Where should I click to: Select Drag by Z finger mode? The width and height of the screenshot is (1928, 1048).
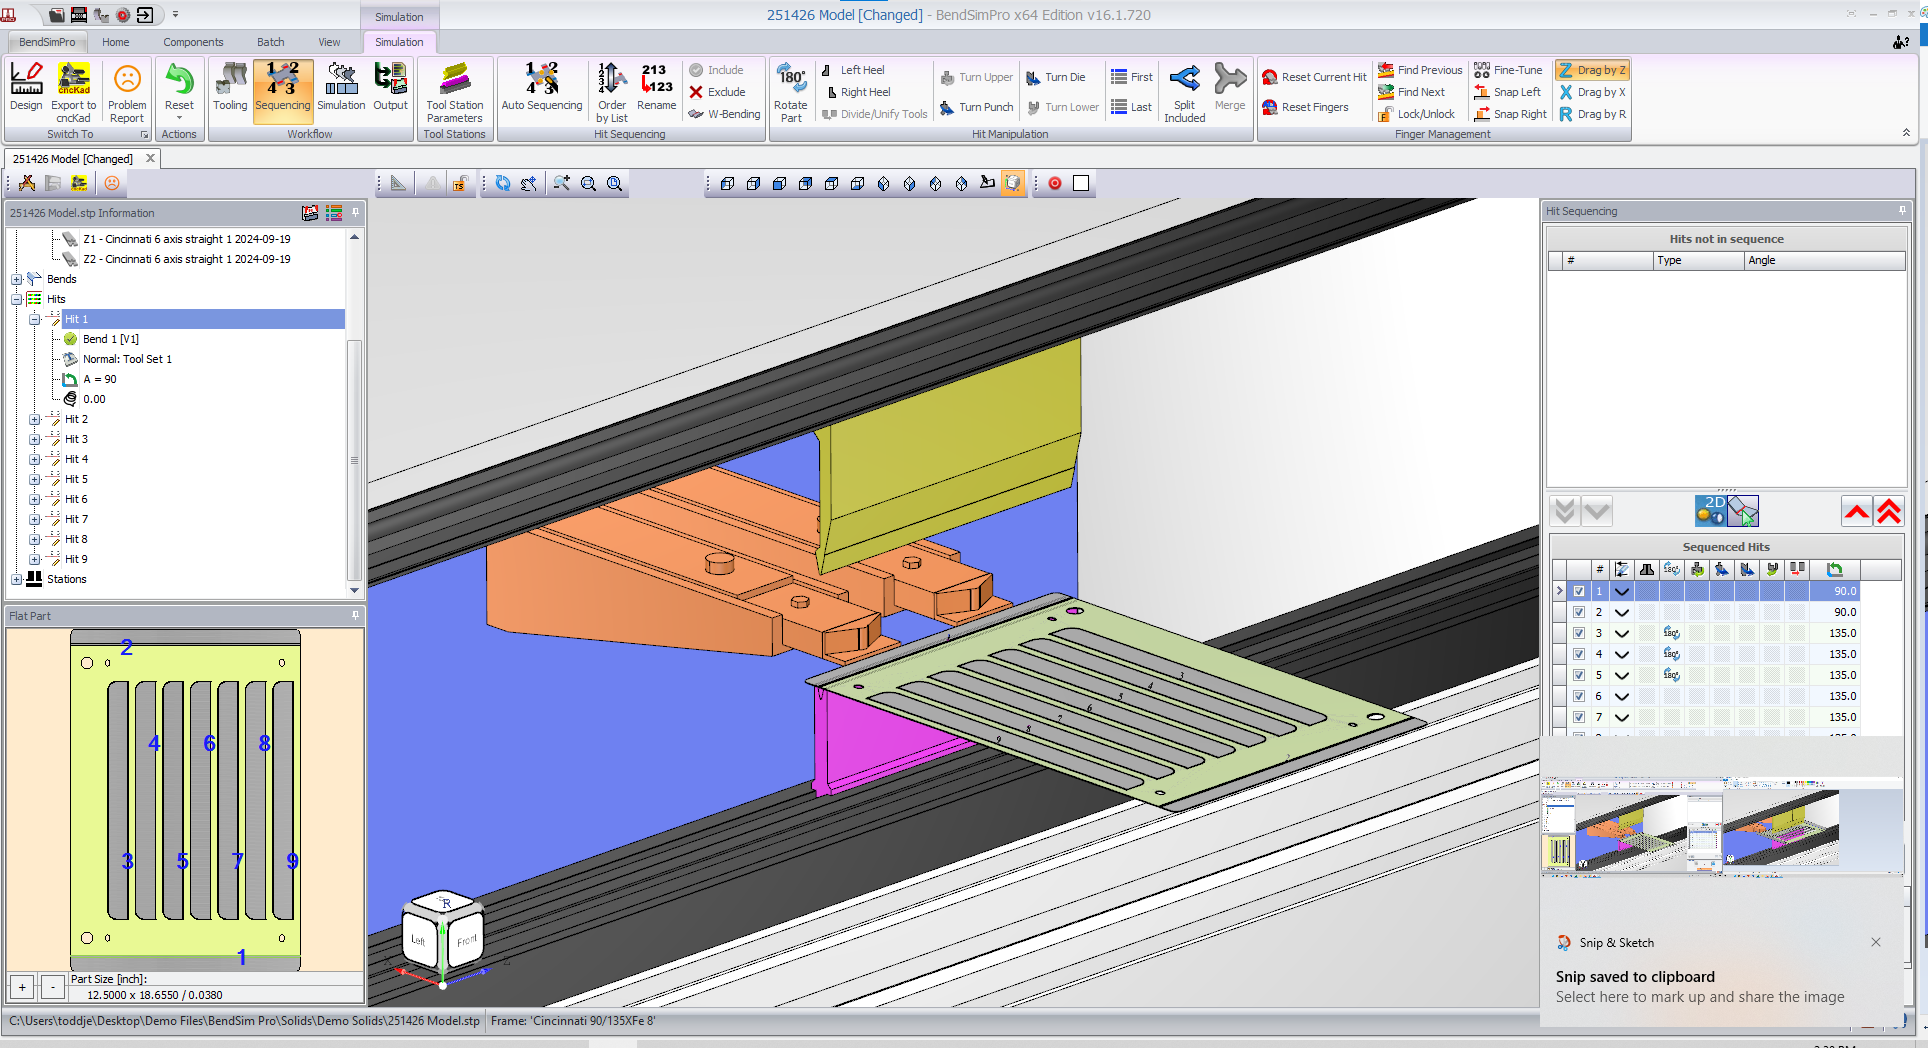click(1592, 70)
